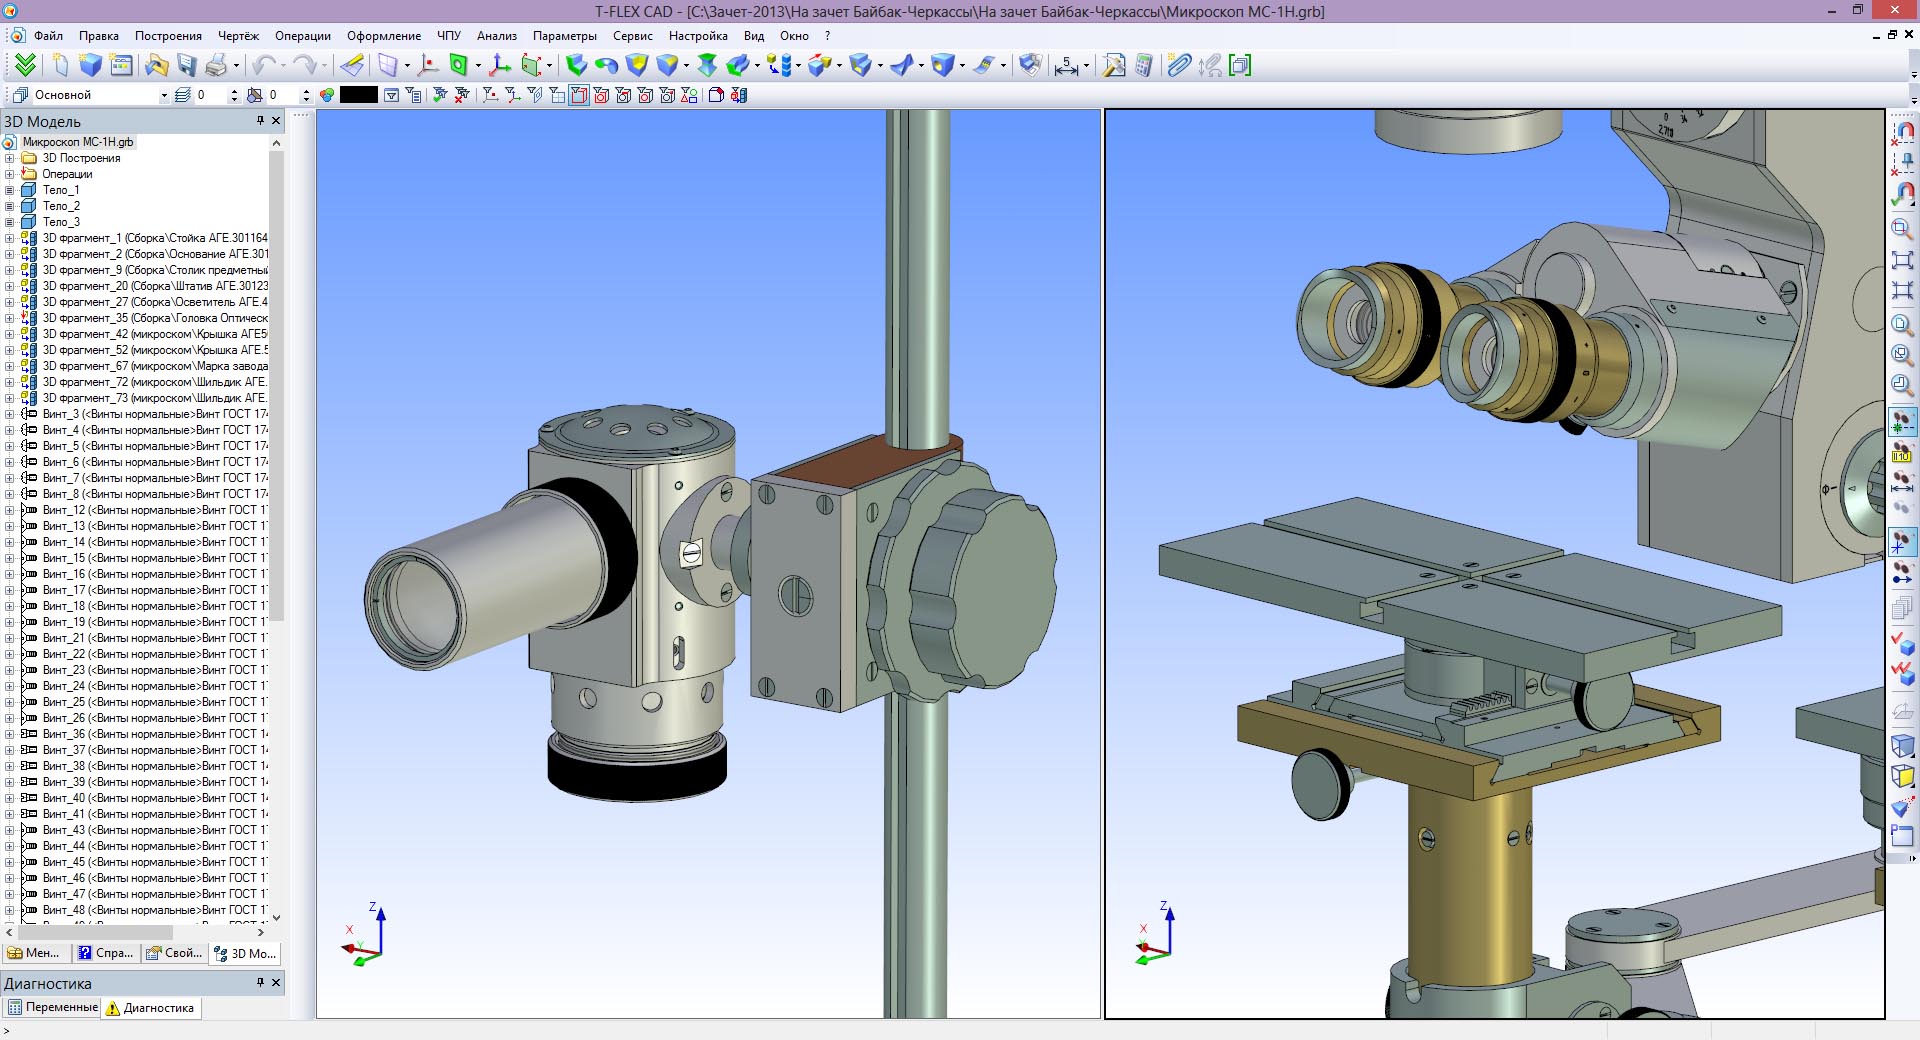This screenshot has width=1920, height=1040.
Task: Close the Диагностика panel
Action: coord(276,983)
